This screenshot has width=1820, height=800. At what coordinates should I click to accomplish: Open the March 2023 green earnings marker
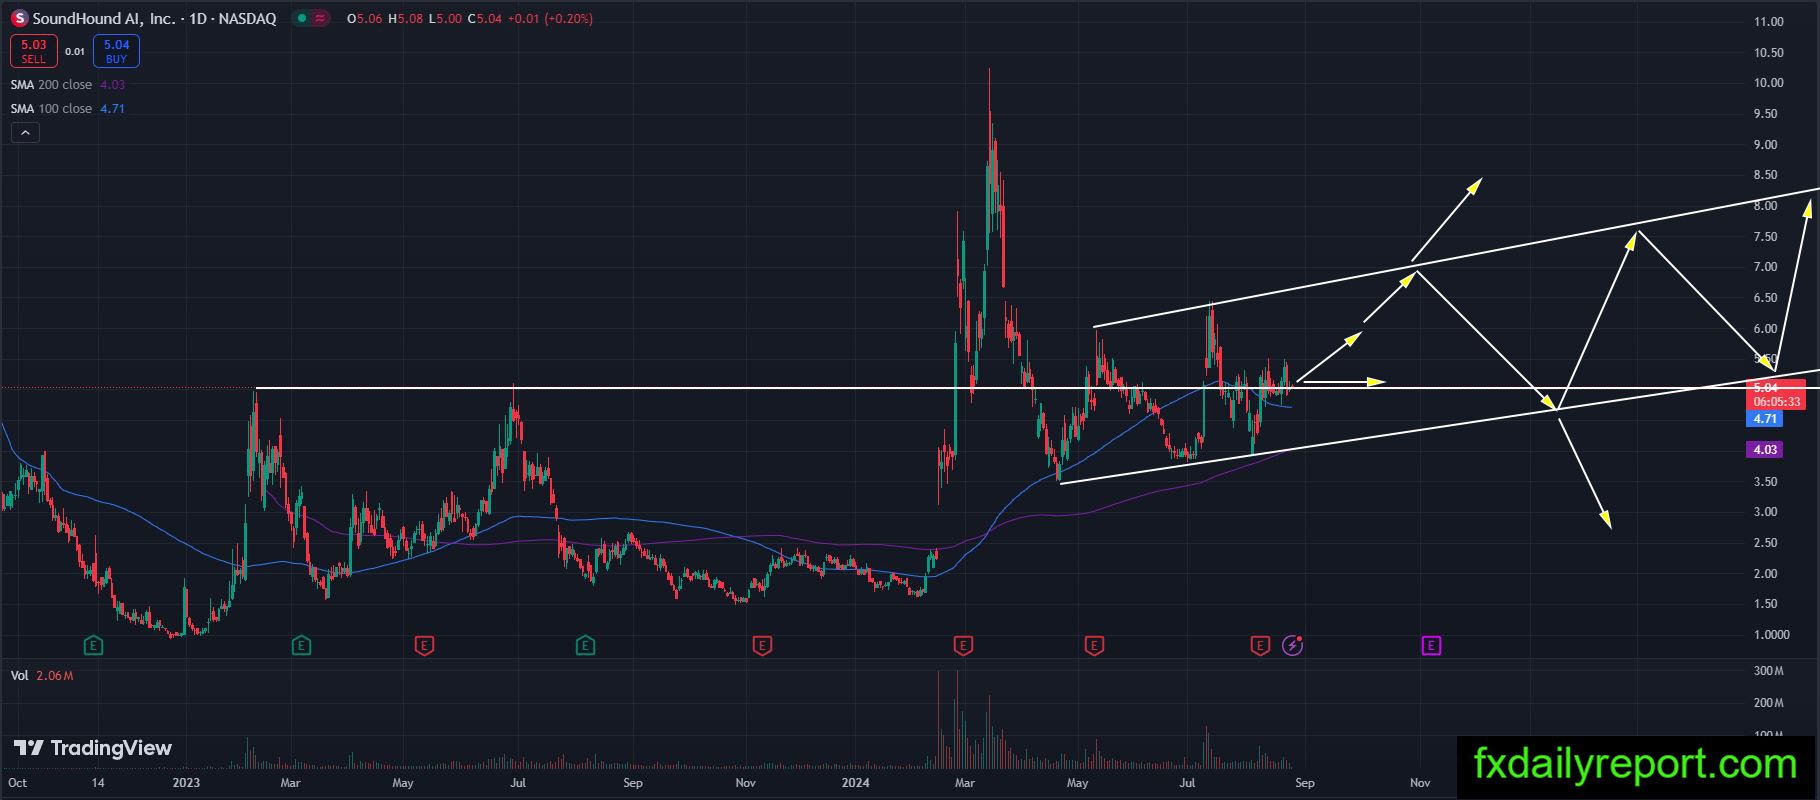point(301,646)
